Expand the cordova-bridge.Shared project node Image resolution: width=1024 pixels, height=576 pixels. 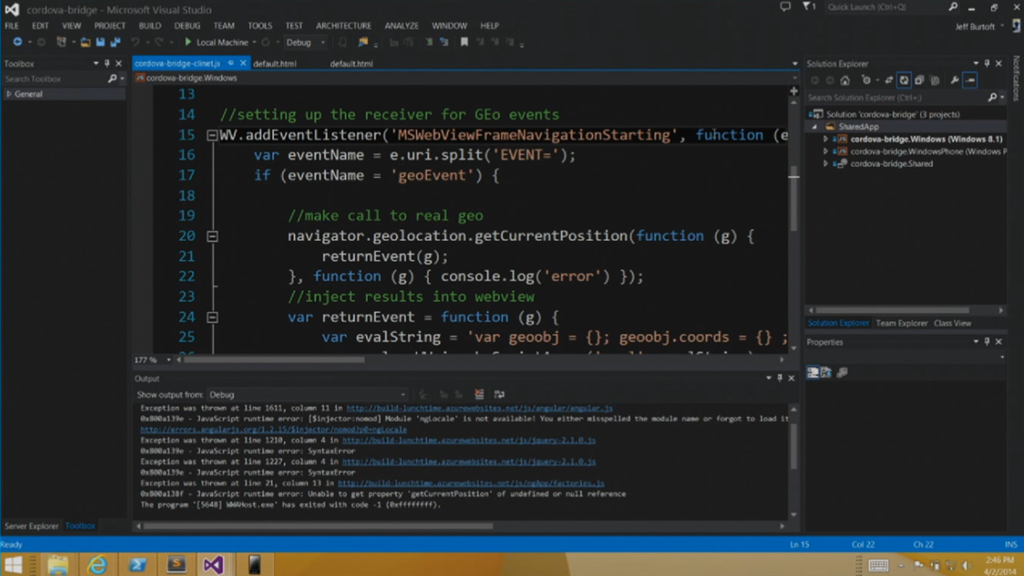click(x=825, y=164)
